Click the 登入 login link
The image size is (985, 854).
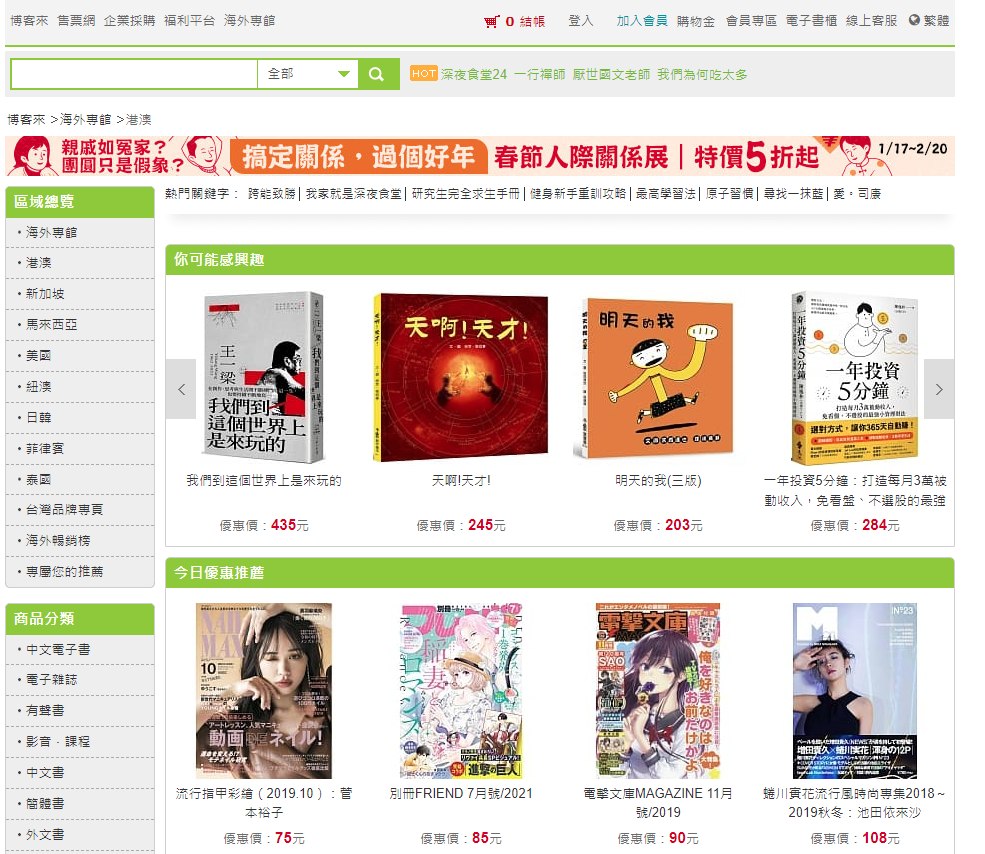pyautogui.click(x=580, y=21)
